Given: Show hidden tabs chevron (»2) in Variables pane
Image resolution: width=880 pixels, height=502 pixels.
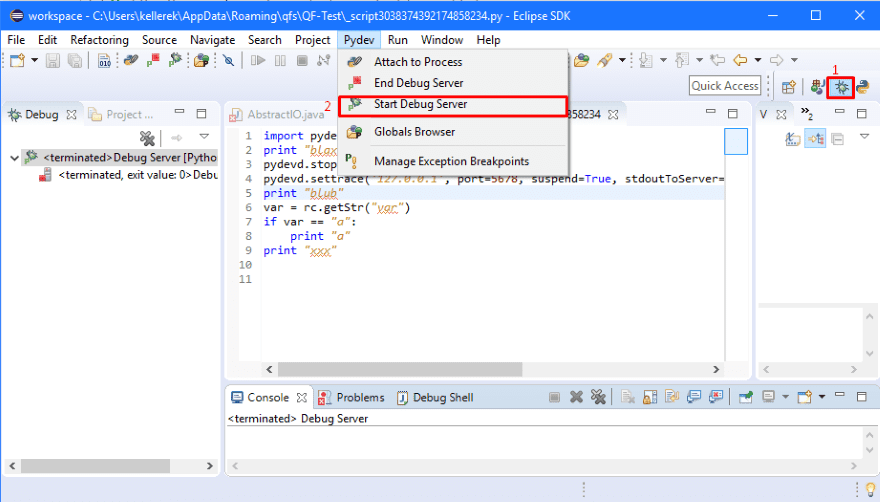Looking at the screenshot, I should tap(807, 114).
